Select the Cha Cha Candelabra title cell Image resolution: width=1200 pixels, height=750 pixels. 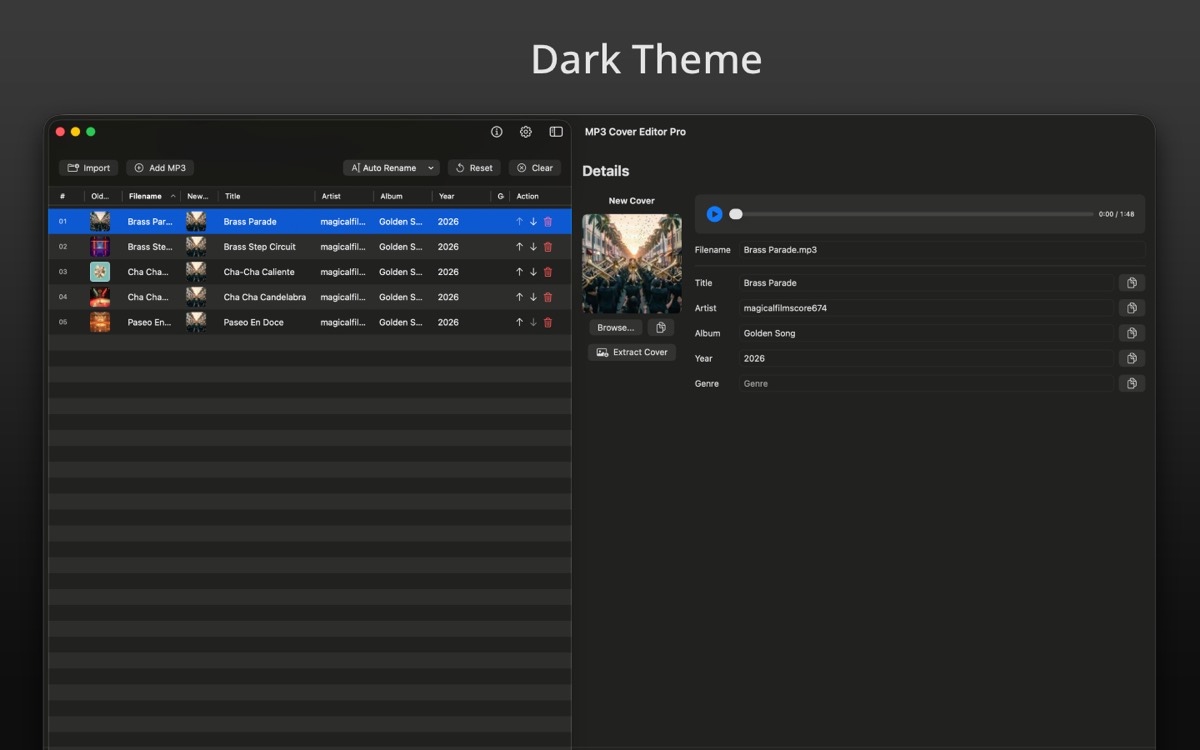(x=265, y=297)
